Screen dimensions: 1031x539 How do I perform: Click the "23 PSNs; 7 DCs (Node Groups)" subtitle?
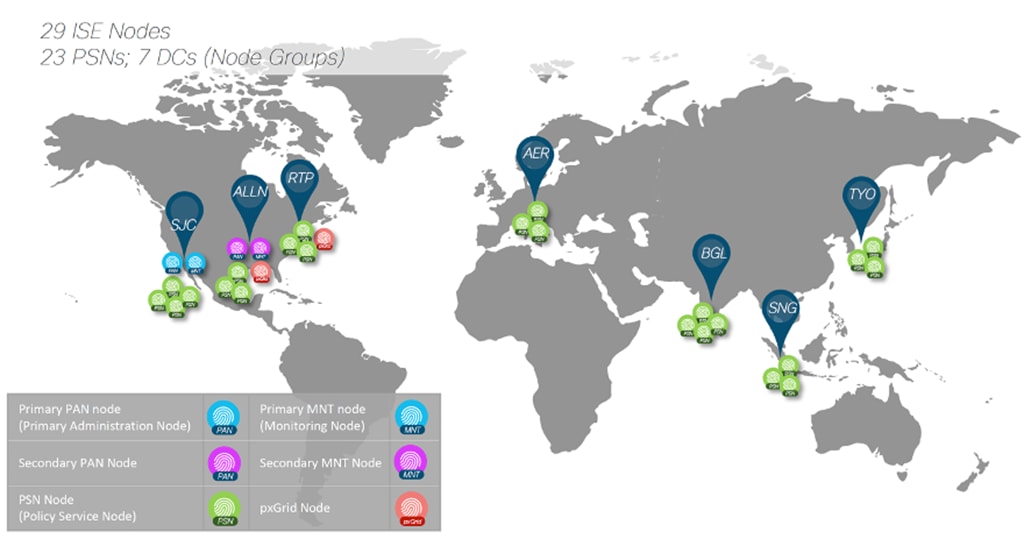click(192, 57)
